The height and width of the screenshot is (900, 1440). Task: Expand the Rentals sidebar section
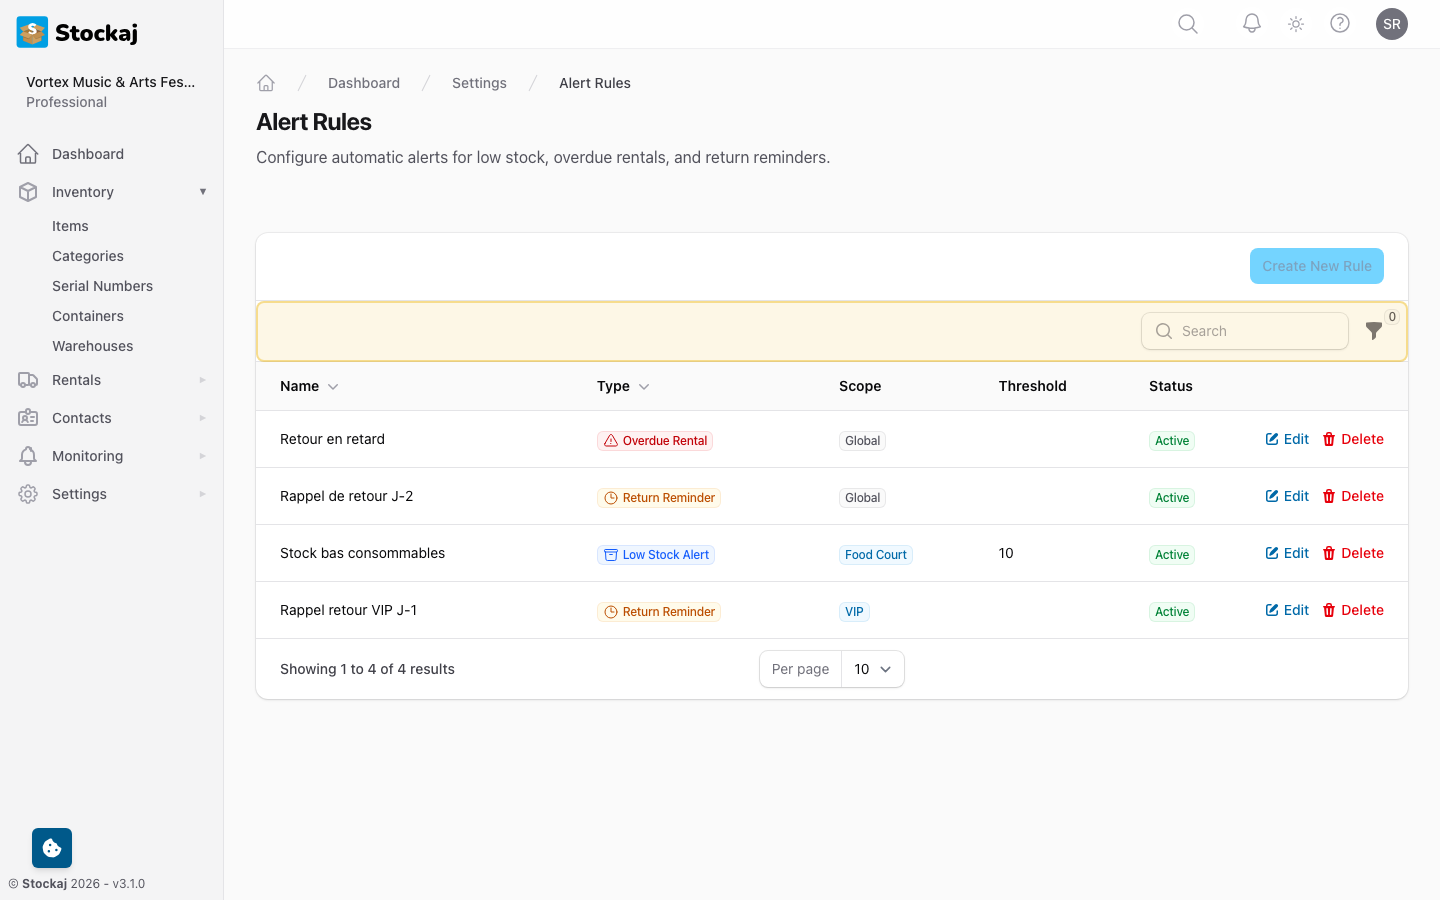[76, 380]
